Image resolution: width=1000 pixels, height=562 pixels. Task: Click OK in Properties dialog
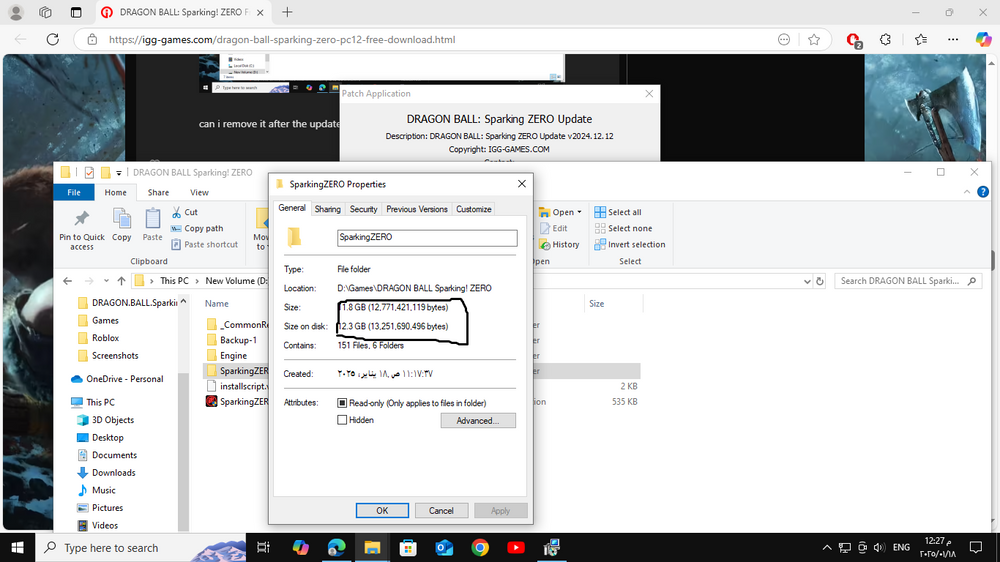(x=382, y=510)
